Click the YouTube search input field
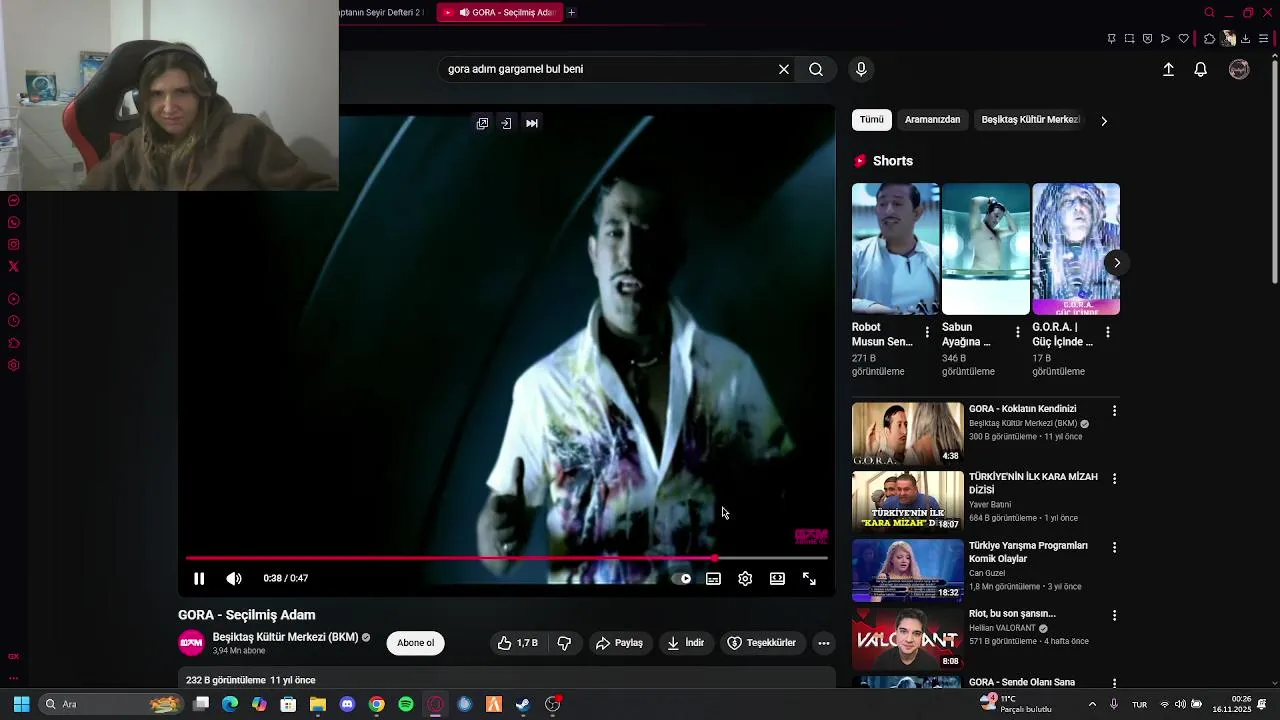Image resolution: width=1280 pixels, height=720 pixels. 608,69
